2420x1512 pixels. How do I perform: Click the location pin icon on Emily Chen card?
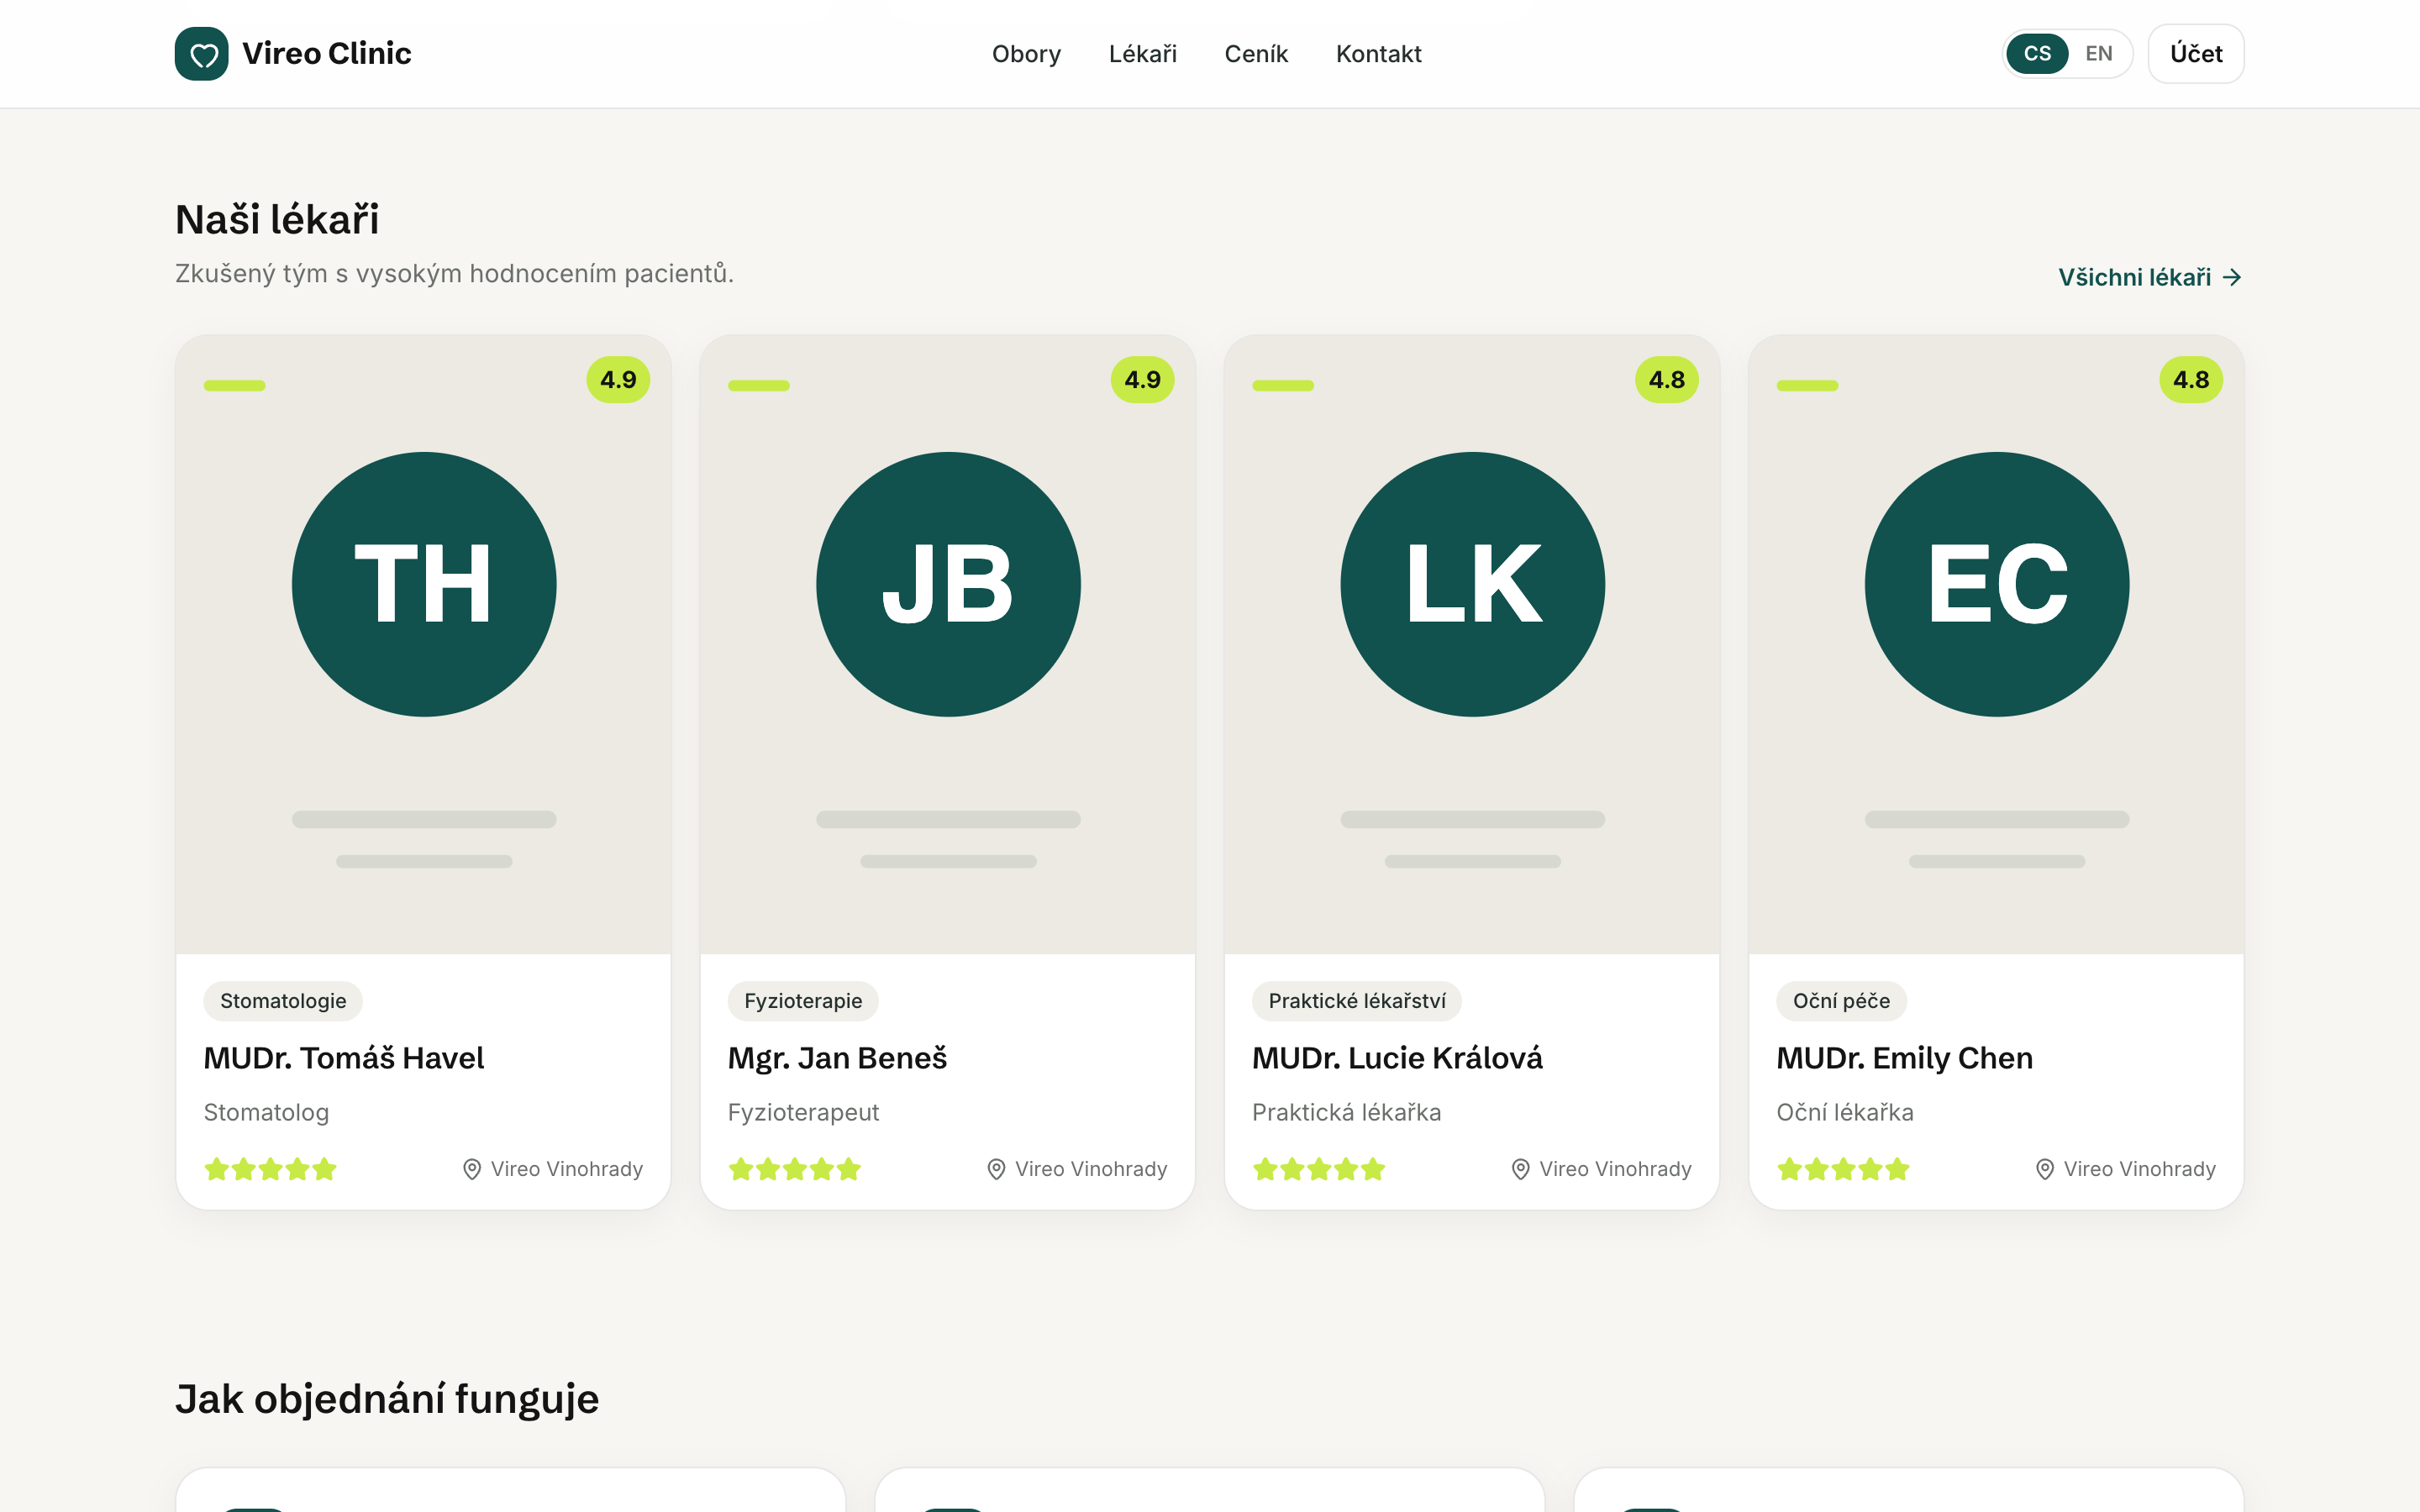pos(2045,1169)
